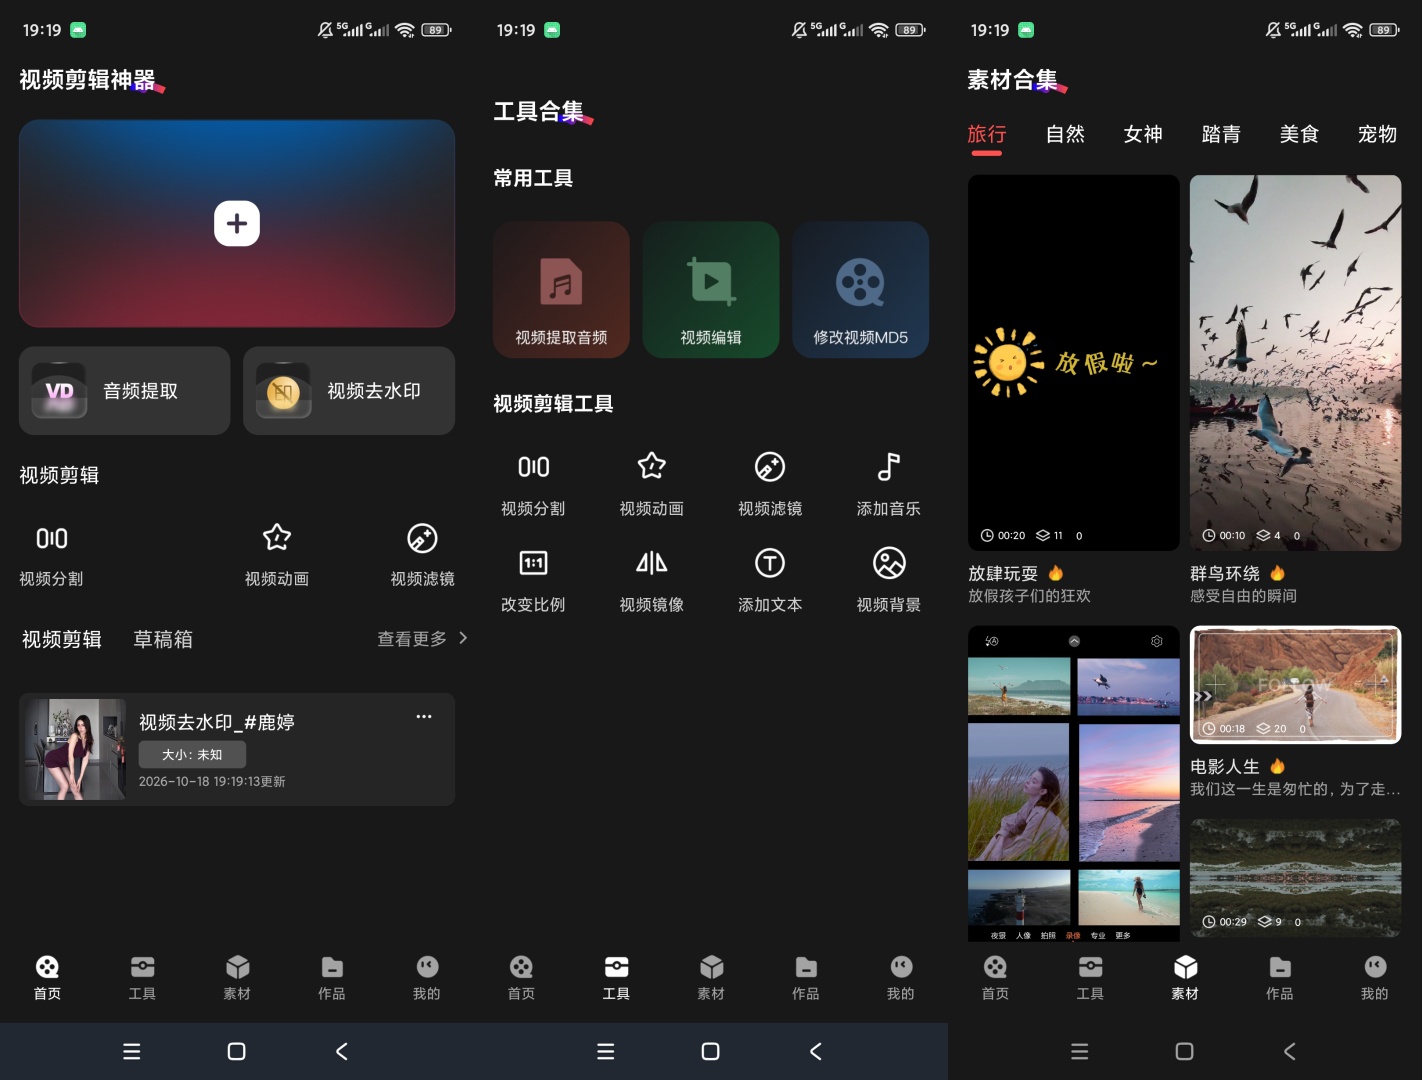Open the 修改视频MD5 tool card
Image resolution: width=1422 pixels, height=1080 pixels.
pos(861,290)
